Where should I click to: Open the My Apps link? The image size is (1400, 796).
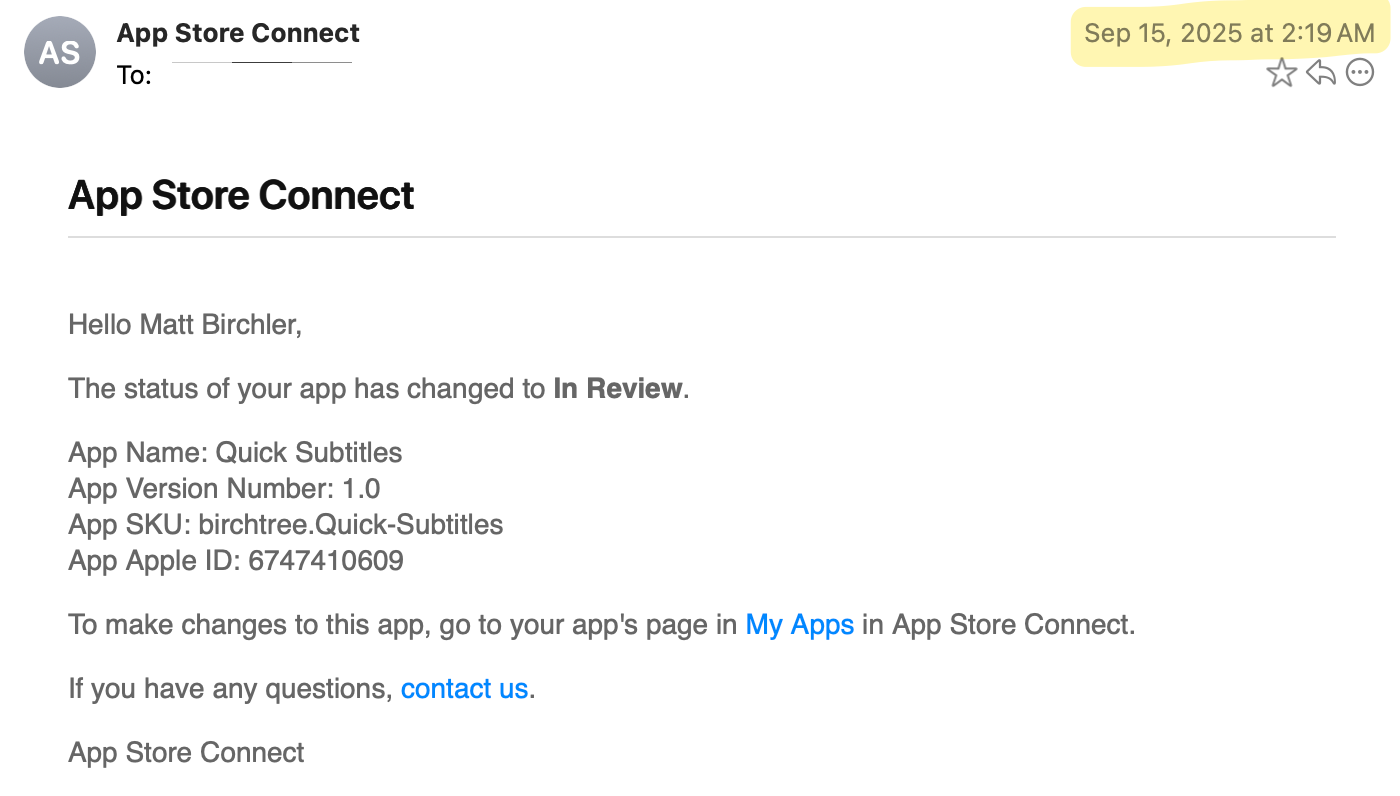click(800, 625)
